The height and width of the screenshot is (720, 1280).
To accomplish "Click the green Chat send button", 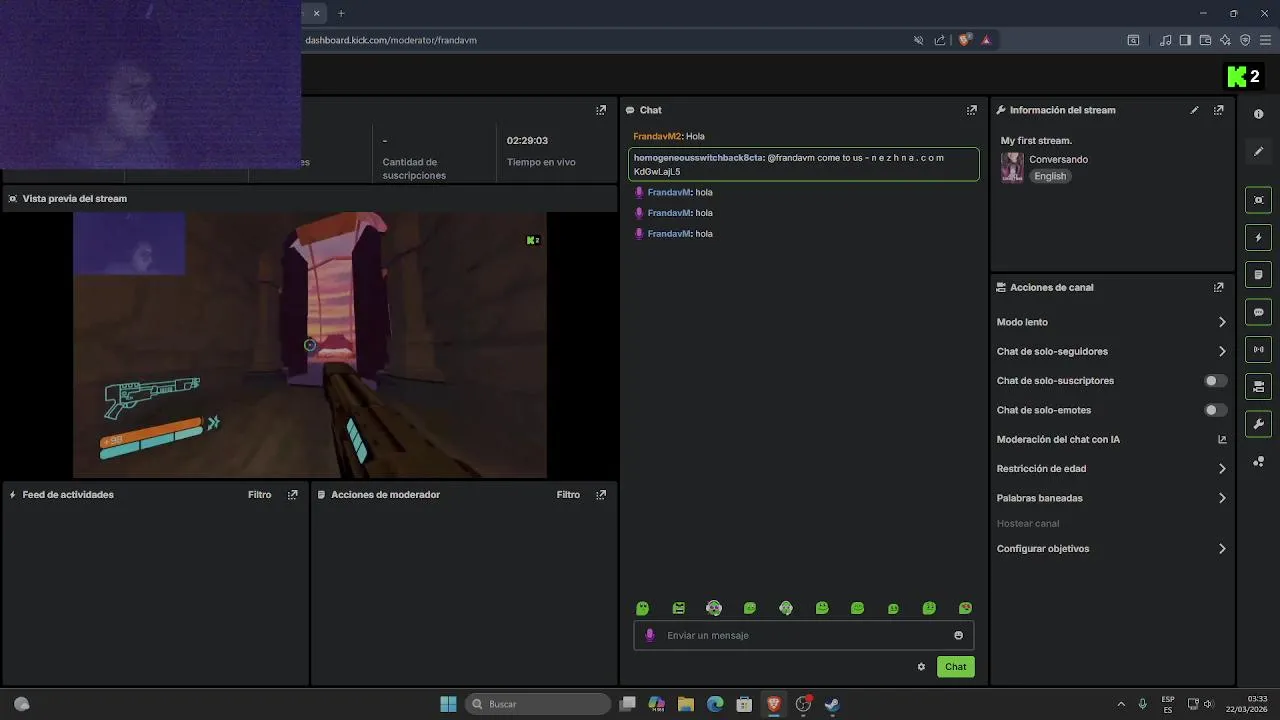I will pos(955,667).
